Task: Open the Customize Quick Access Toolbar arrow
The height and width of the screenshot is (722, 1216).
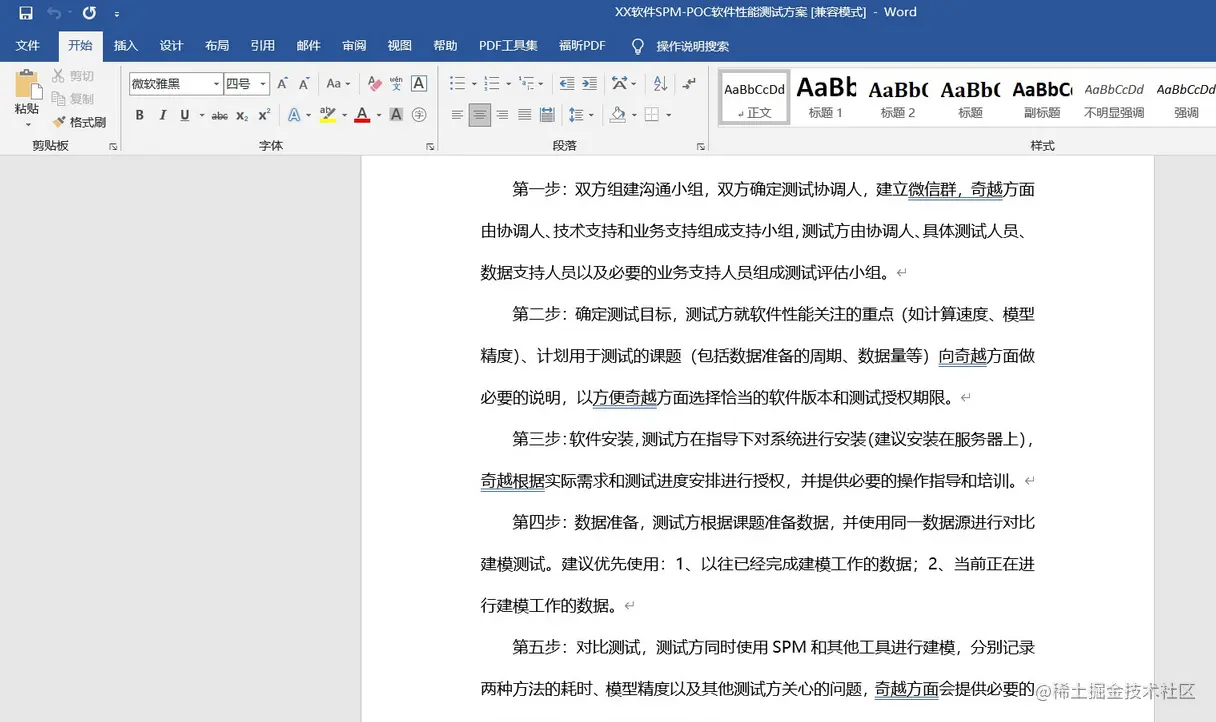Action: pos(117,14)
